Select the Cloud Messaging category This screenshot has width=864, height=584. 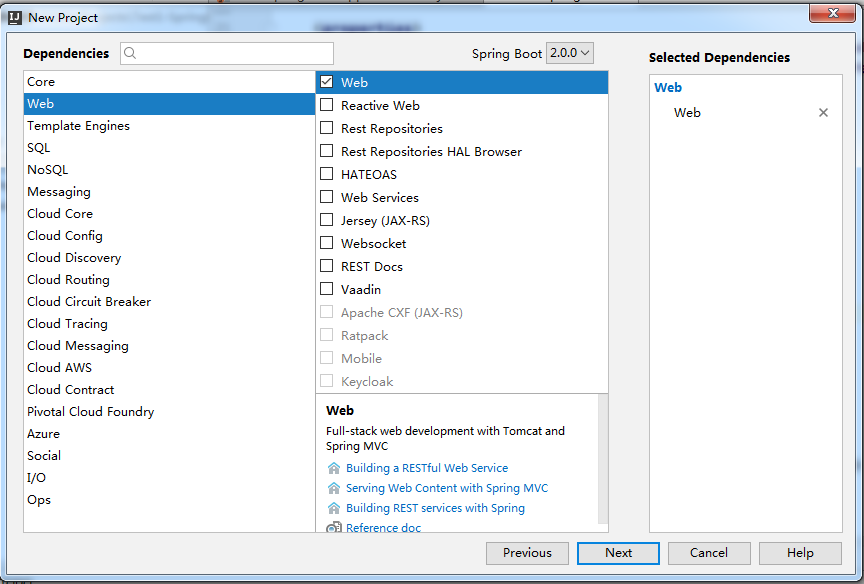point(169,346)
